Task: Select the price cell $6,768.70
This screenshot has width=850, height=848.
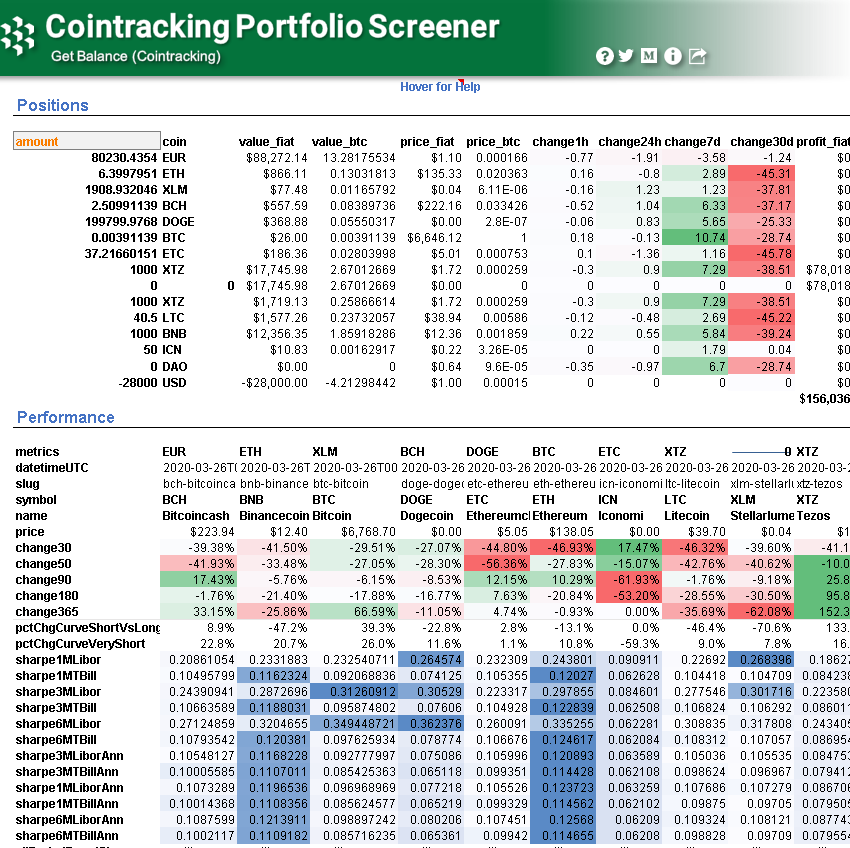Action: (368, 532)
